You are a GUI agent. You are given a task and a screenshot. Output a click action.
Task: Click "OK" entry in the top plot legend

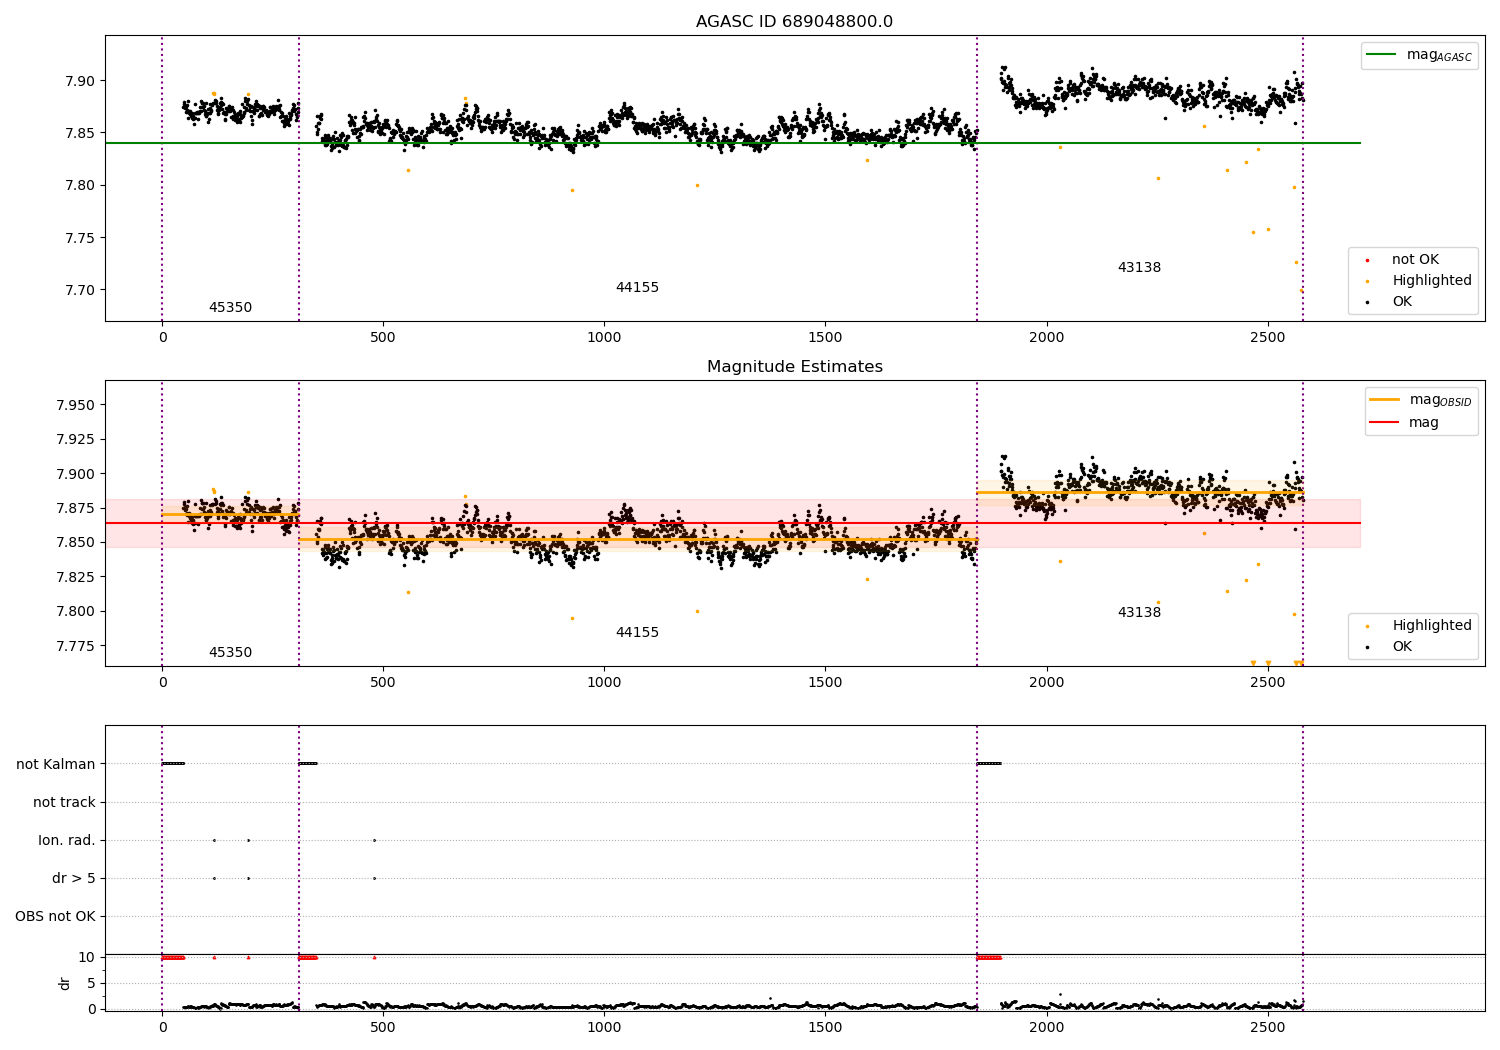pyautogui.click(x=1402, y=302)
